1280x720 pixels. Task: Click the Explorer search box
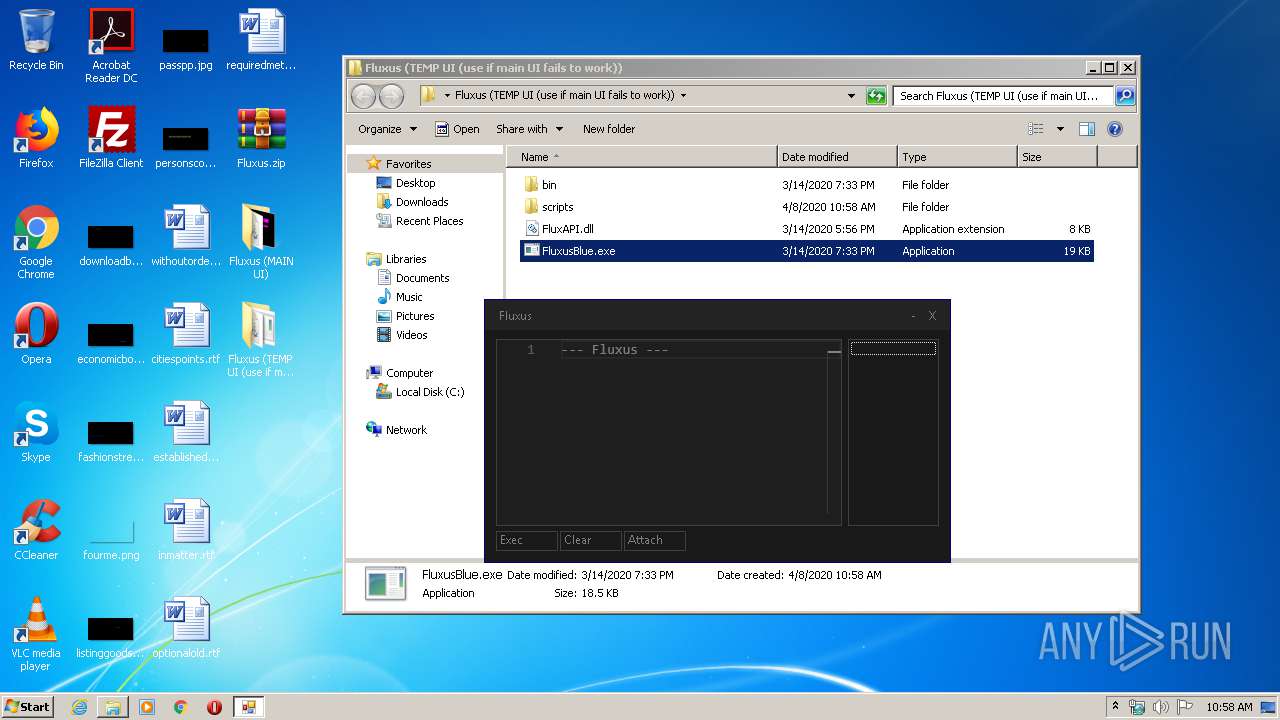1003,96
